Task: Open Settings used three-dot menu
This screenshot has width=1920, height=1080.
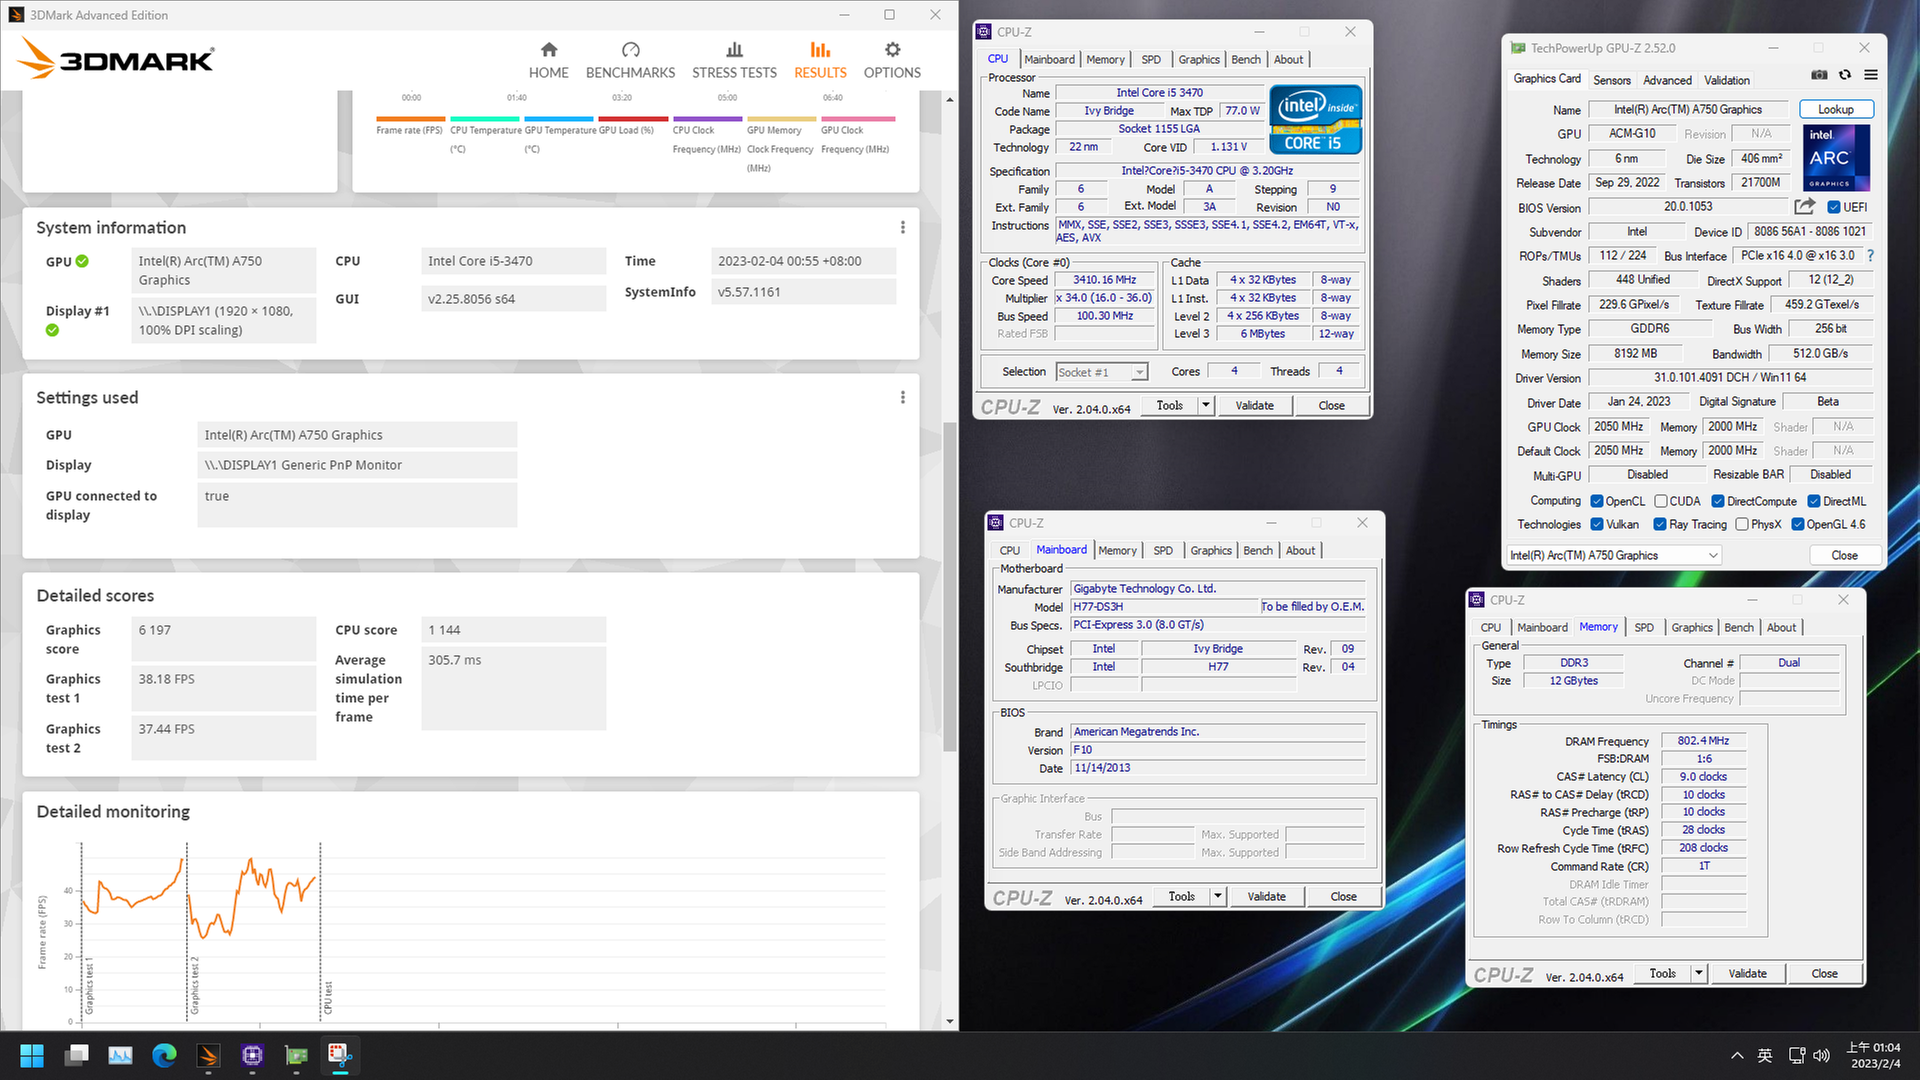Action: point(902,398)
